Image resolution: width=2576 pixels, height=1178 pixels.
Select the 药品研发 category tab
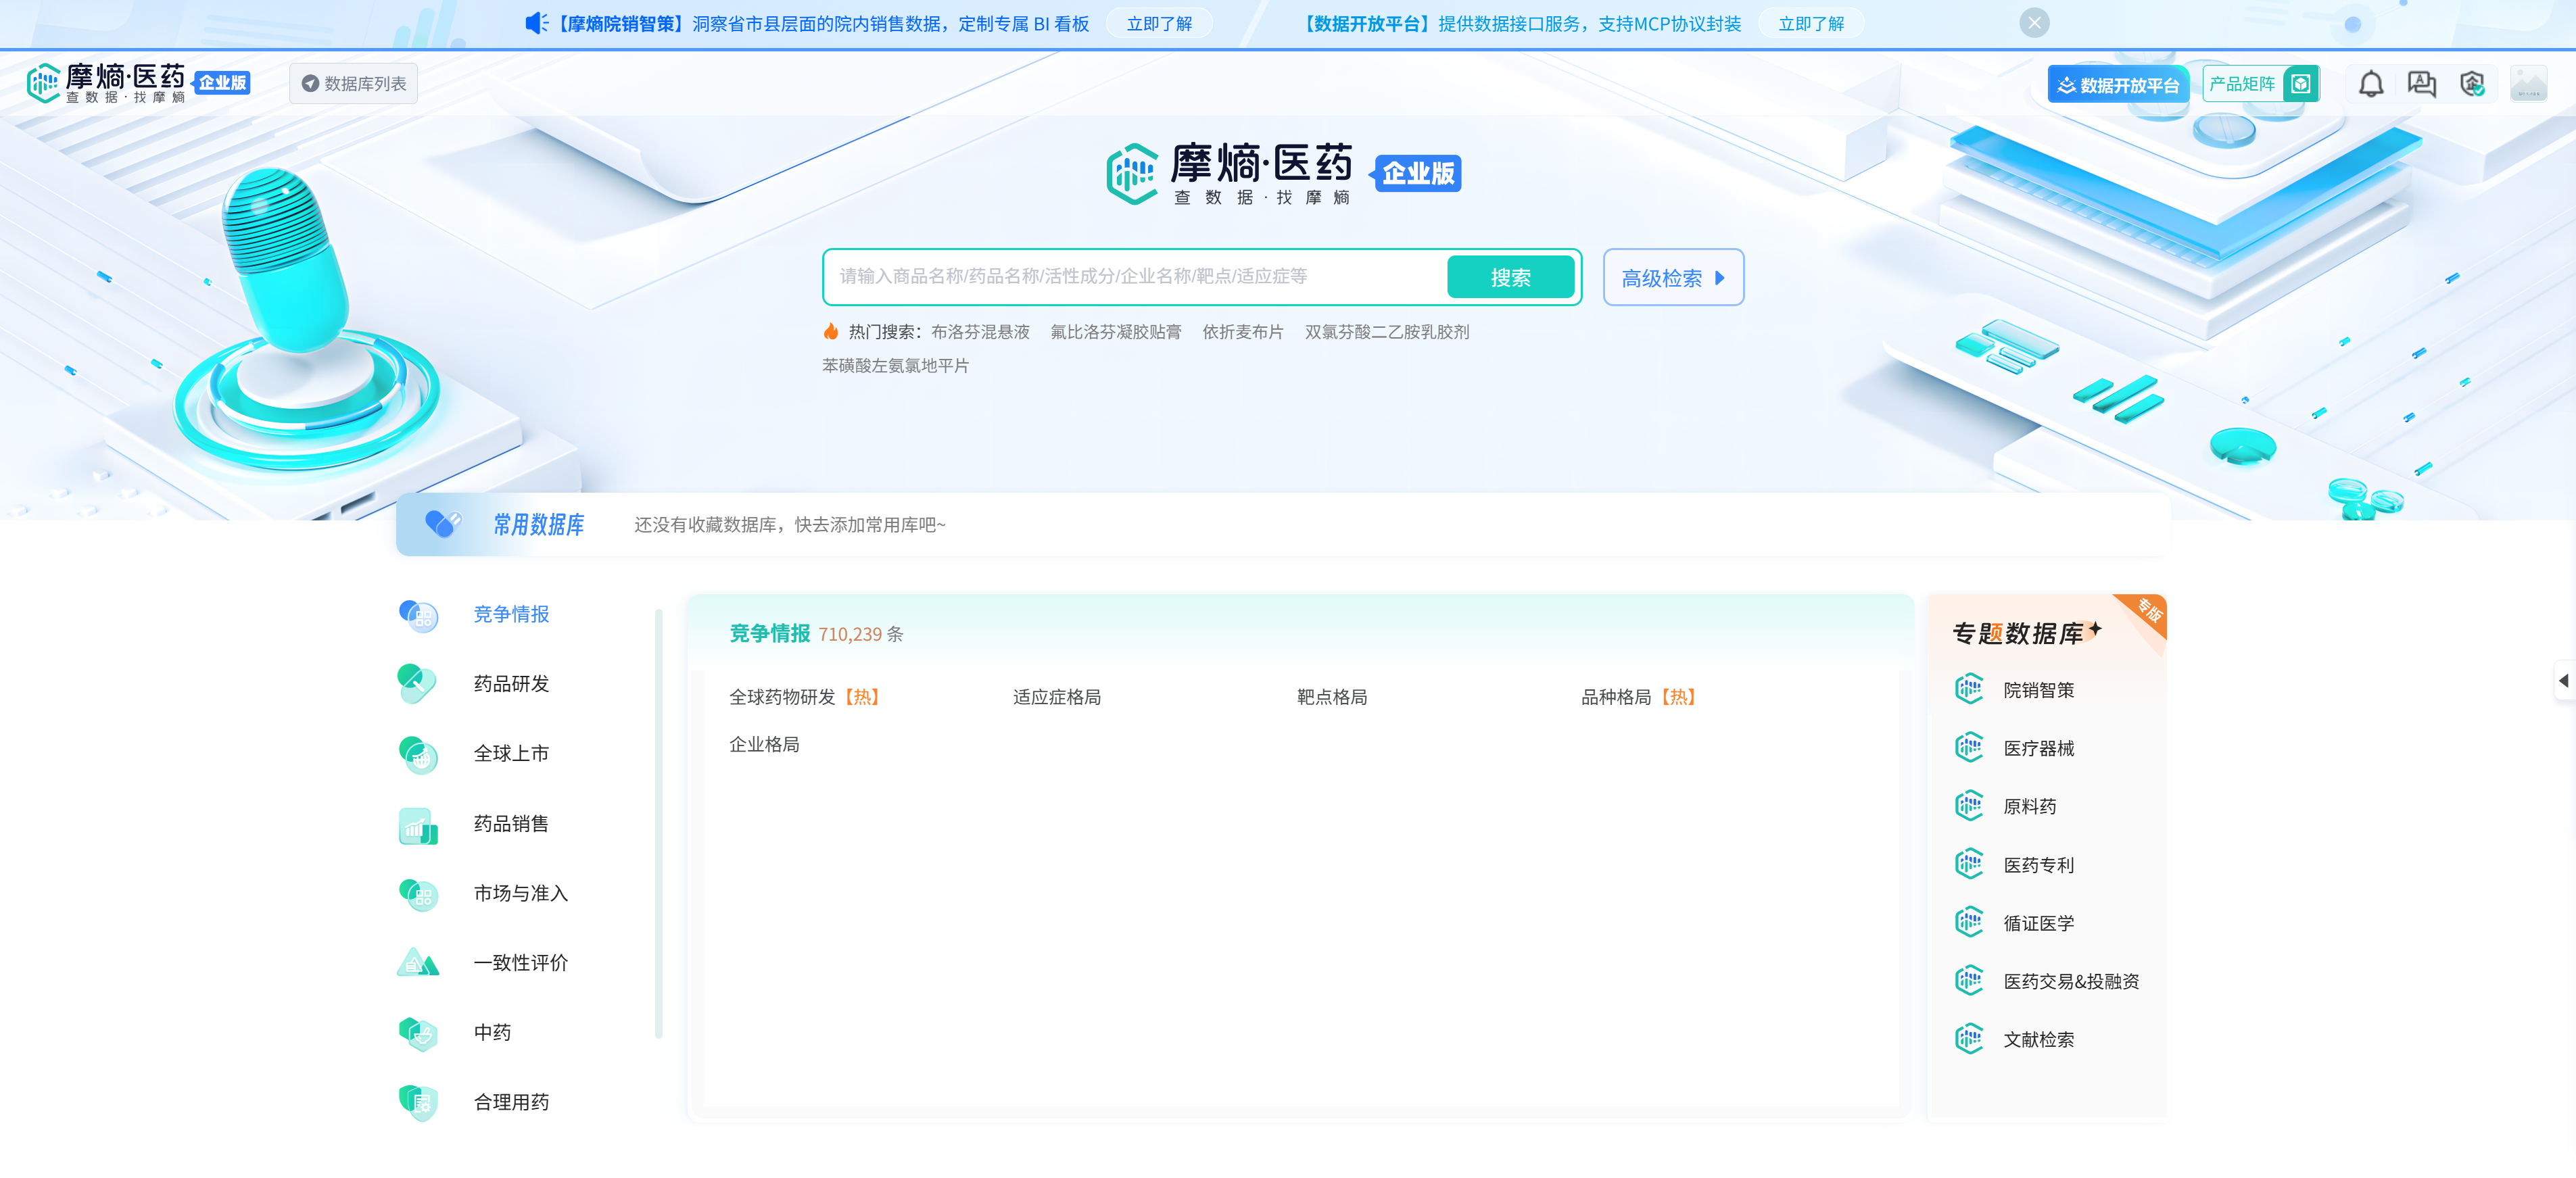[511, 684]
